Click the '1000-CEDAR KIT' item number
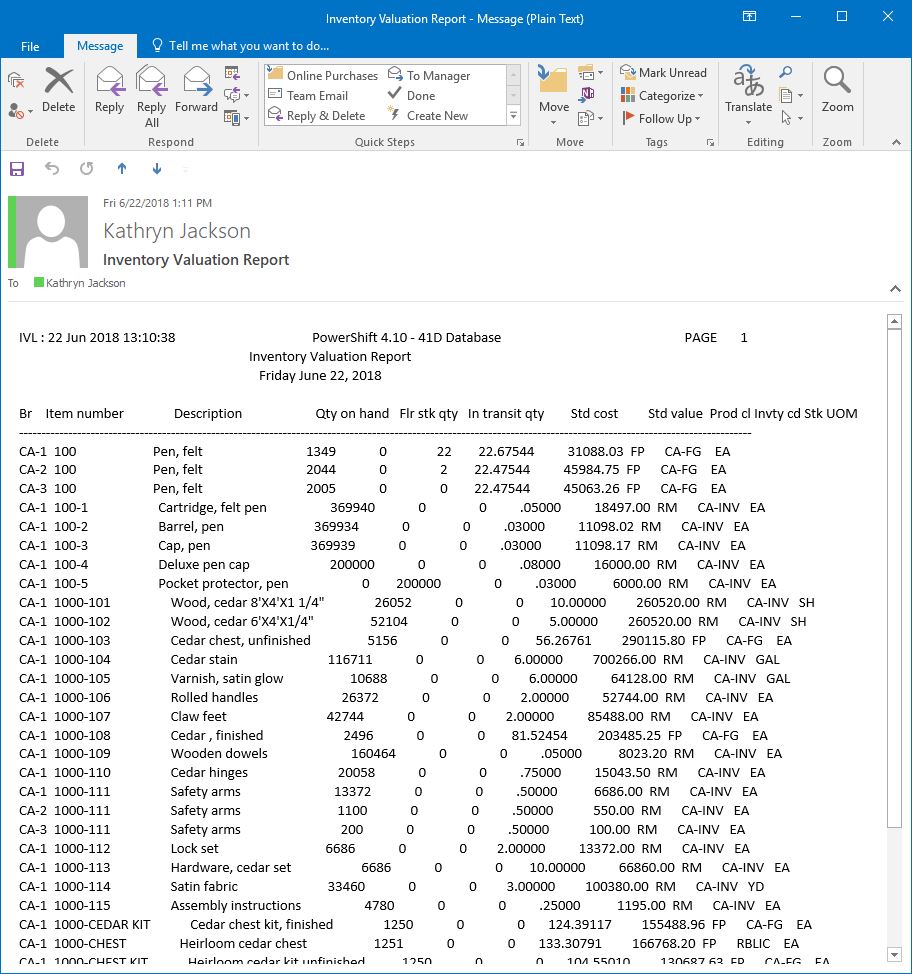The width and height of the screenshot is (912, 974). click(x=102, y=924)
